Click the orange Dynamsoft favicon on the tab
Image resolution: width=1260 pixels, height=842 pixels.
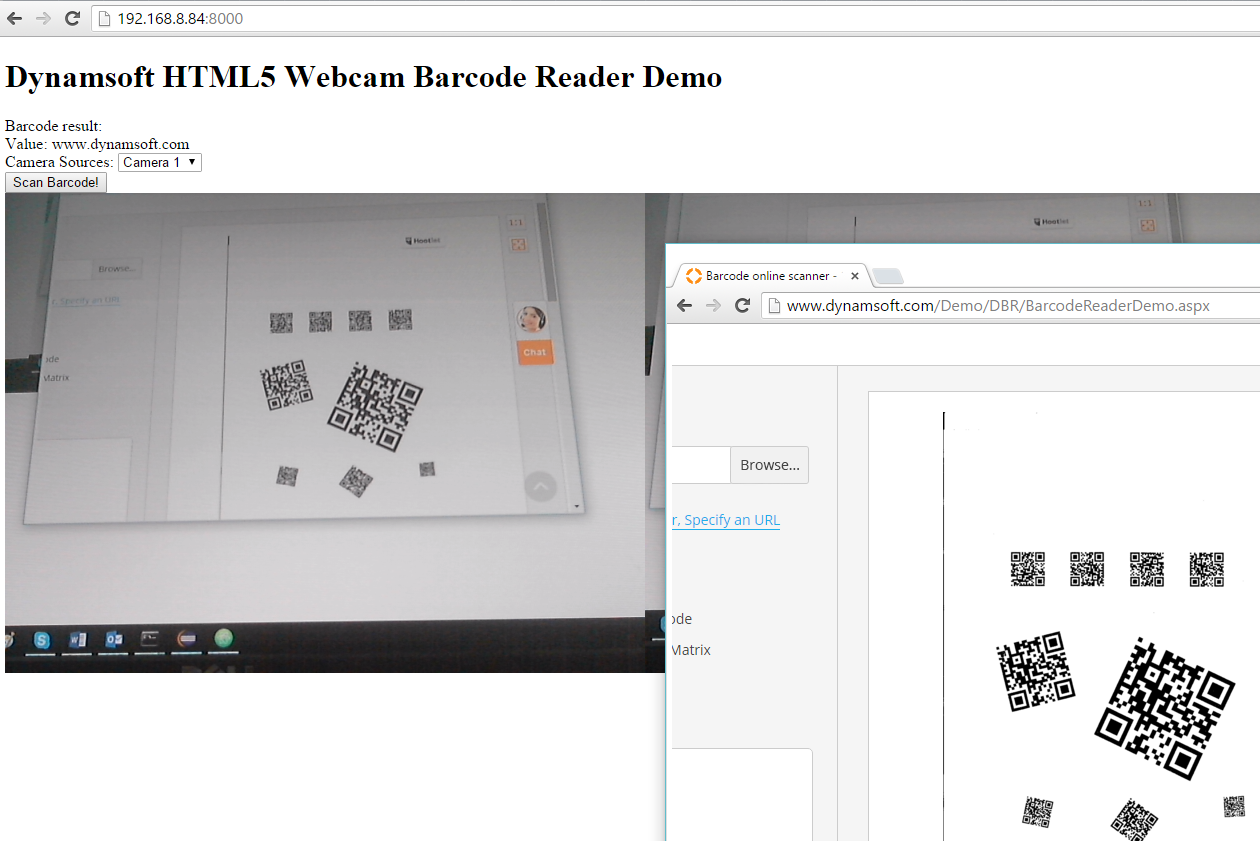(693, 276)
